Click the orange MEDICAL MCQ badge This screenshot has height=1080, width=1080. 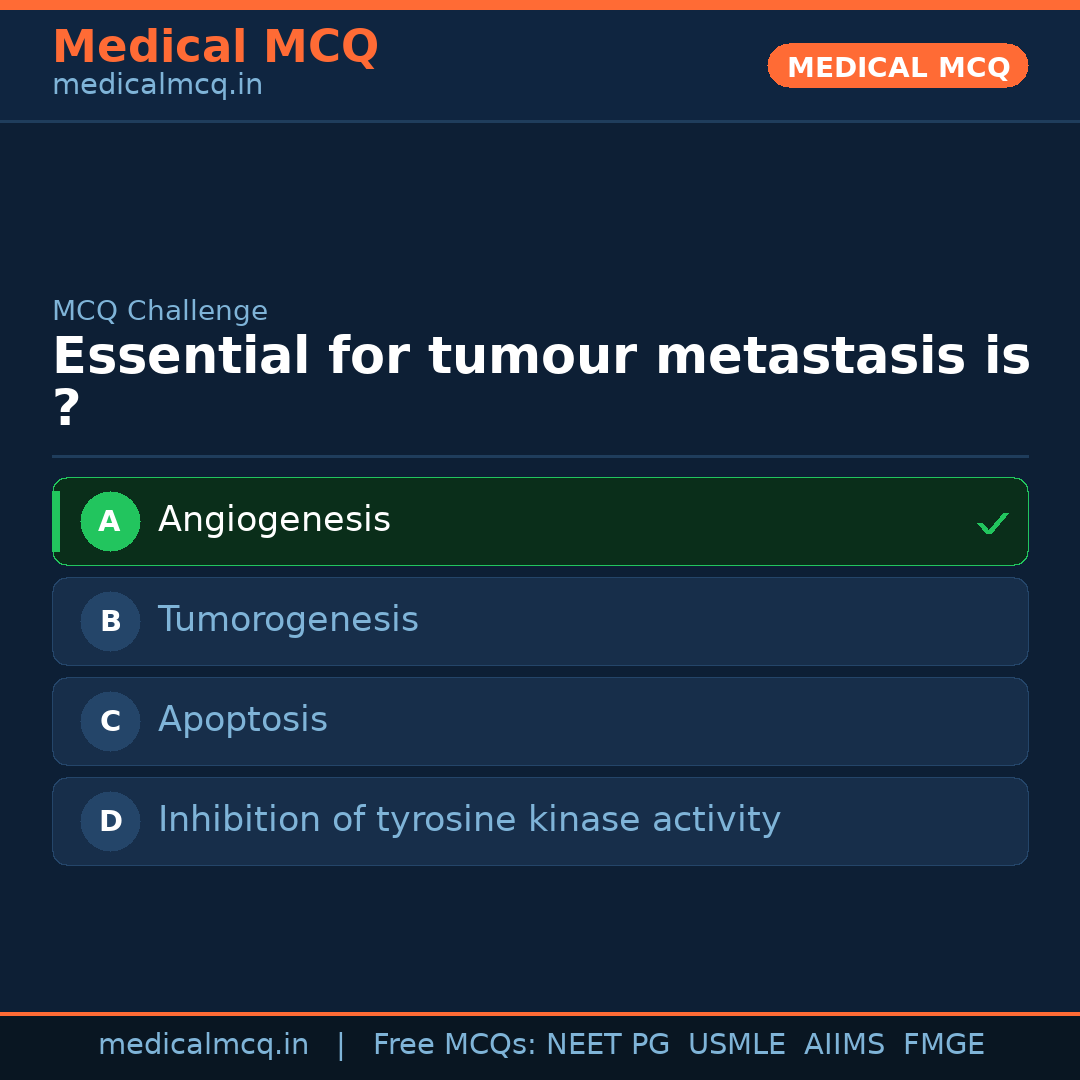coord(897,66)
